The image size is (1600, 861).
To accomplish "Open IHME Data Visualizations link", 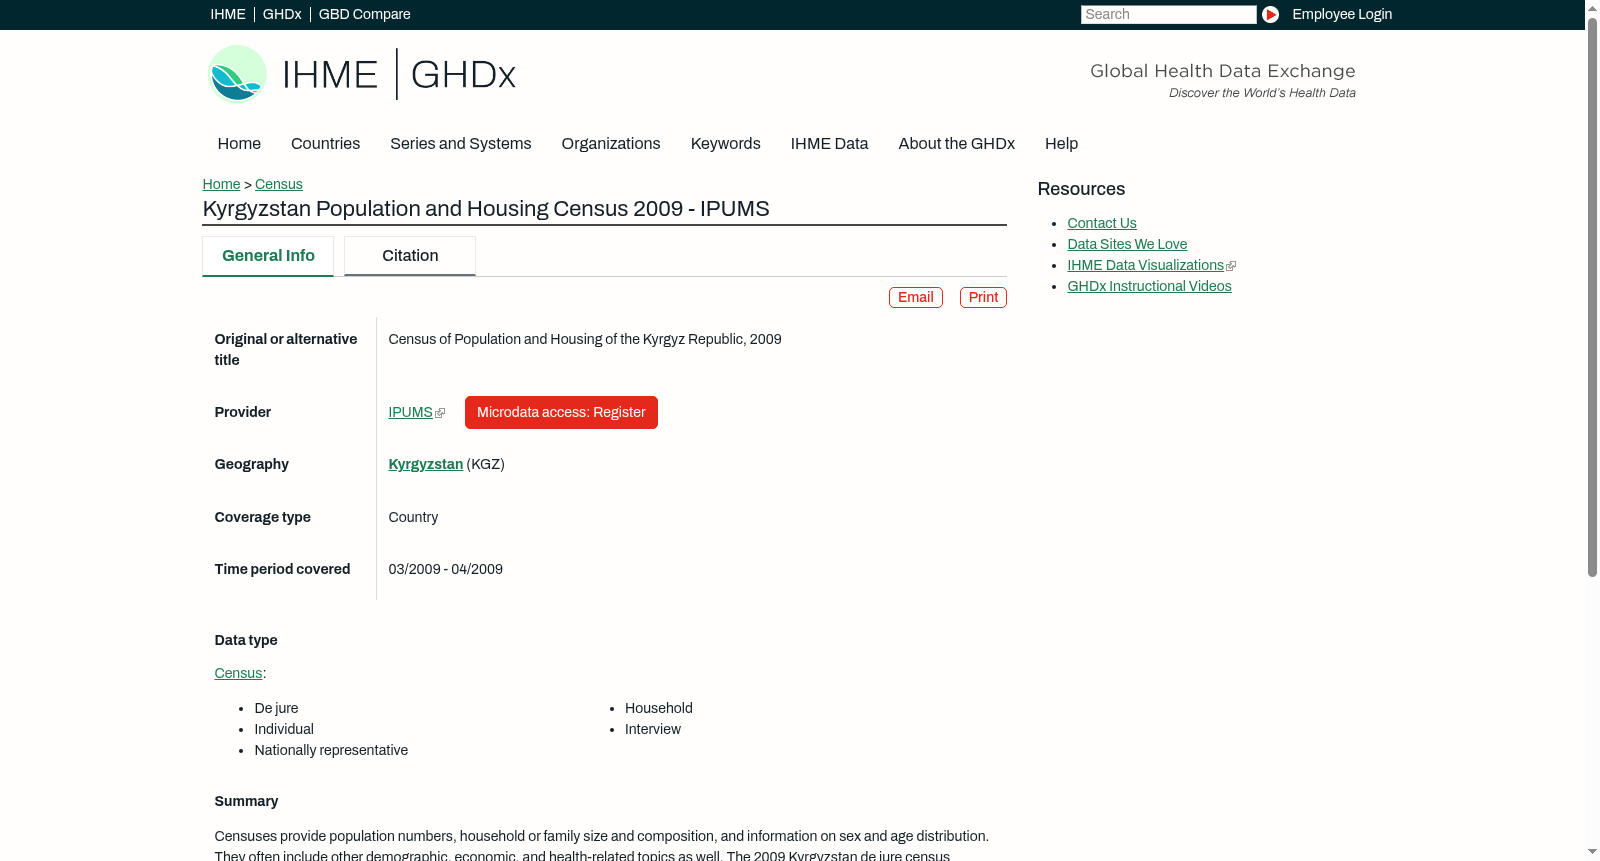I will click(x=1145, y=265).
